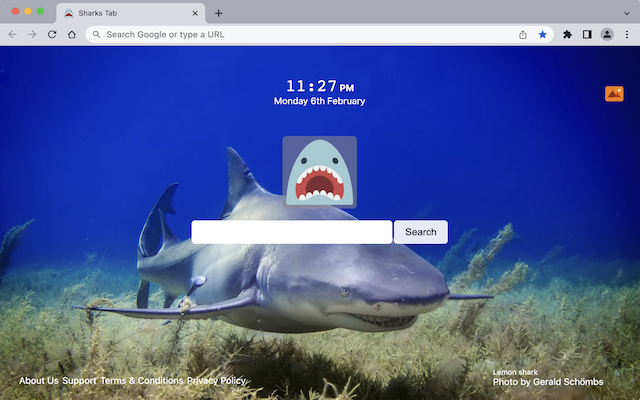Click the Sharks Tab favicon
The height and width of the screenshot is (400, 640).
pyautogui.click(x=69, y=13)
